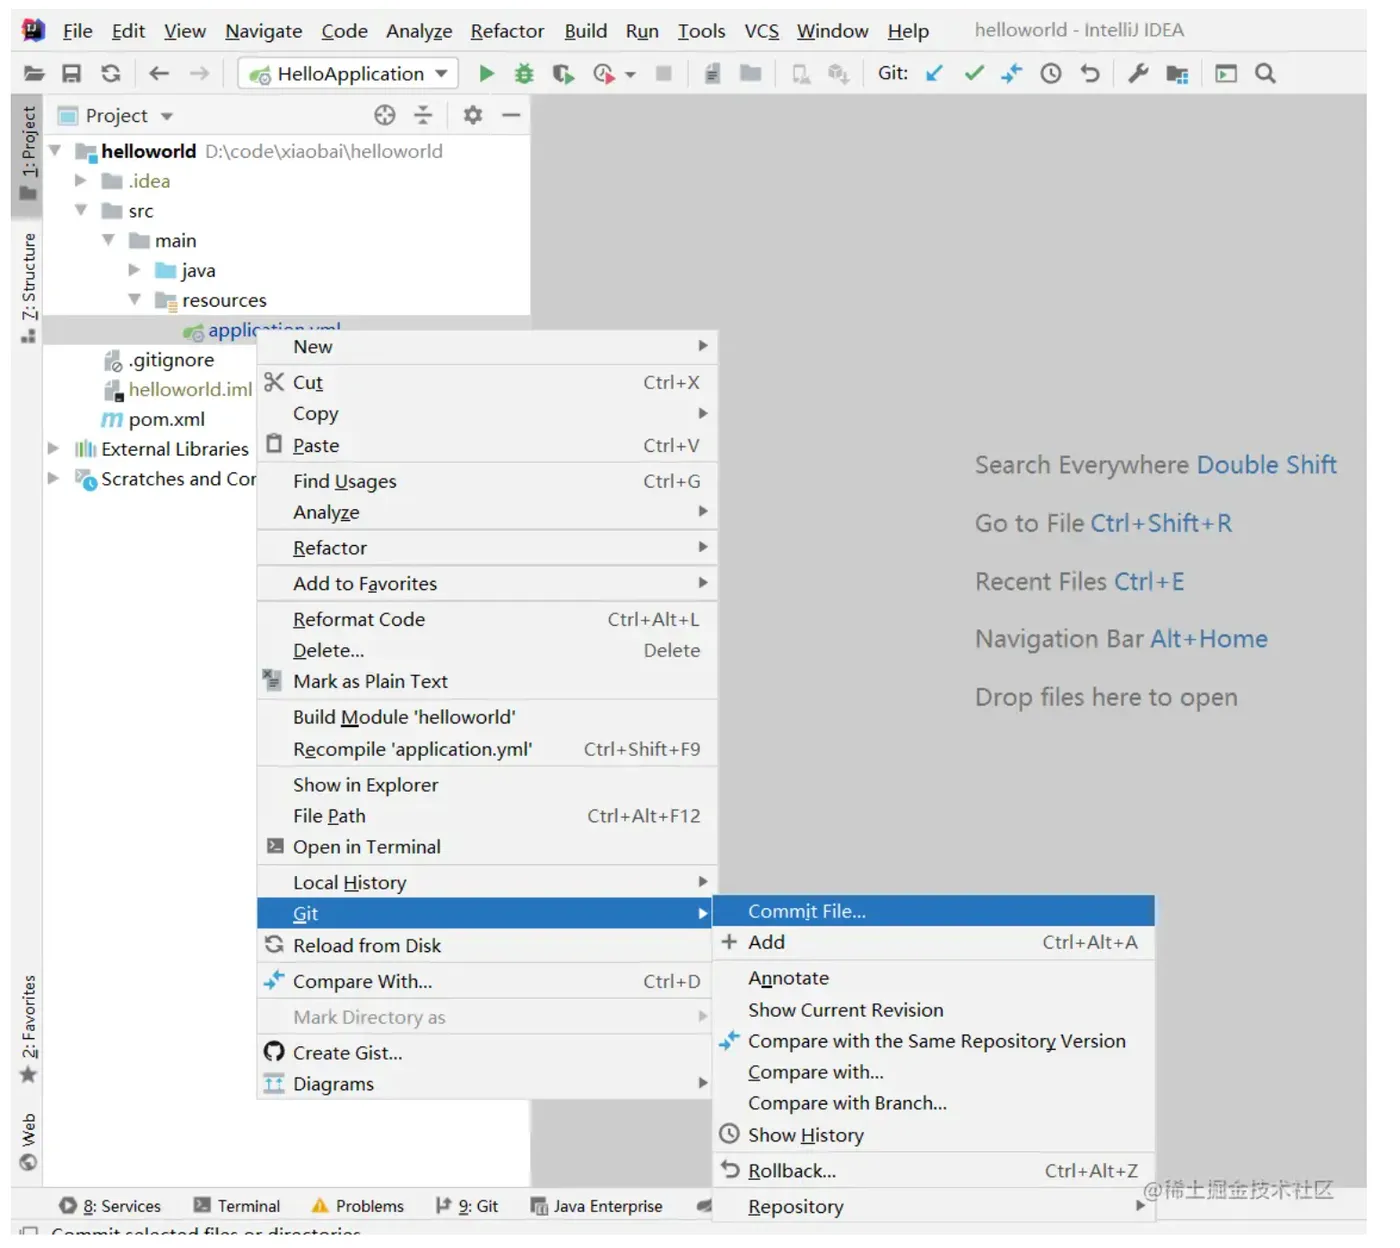Collapse the helloworld root tree node
The height and width of the screenshot is (1248, 1400).
click(56, 152)
